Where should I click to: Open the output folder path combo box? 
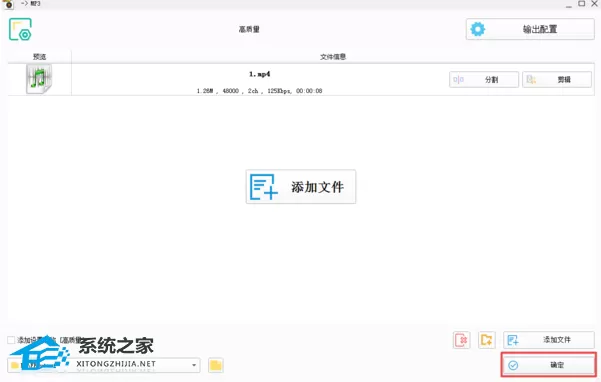click(103, 365)
